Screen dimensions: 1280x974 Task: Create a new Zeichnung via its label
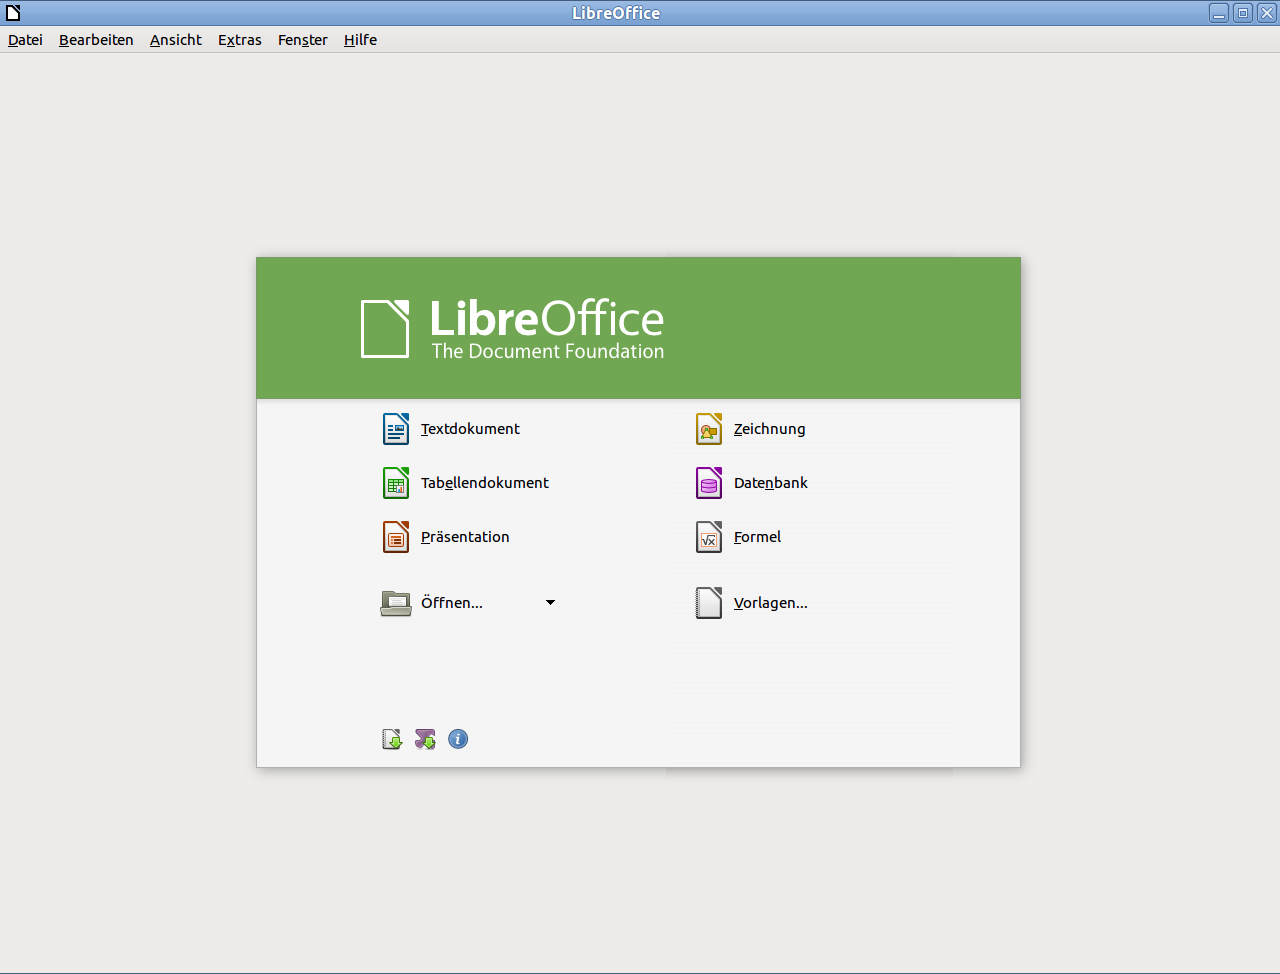tap(769, 429)
